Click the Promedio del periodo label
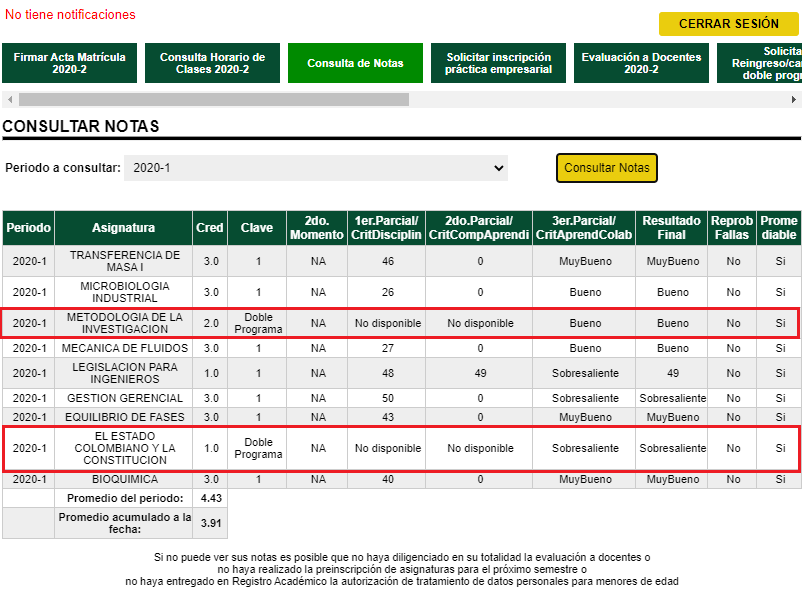 coord(125,498)
